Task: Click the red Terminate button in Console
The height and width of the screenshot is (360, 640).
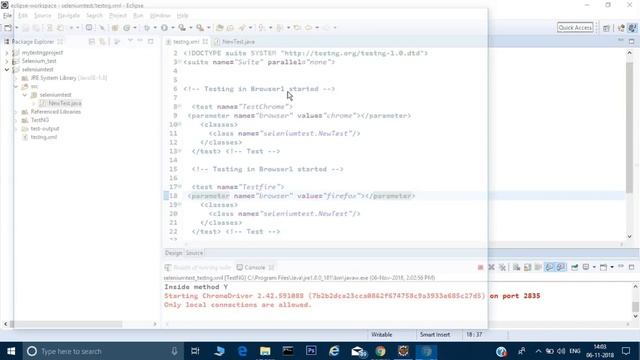Action: pyautogui.click(x=480, y=267)
